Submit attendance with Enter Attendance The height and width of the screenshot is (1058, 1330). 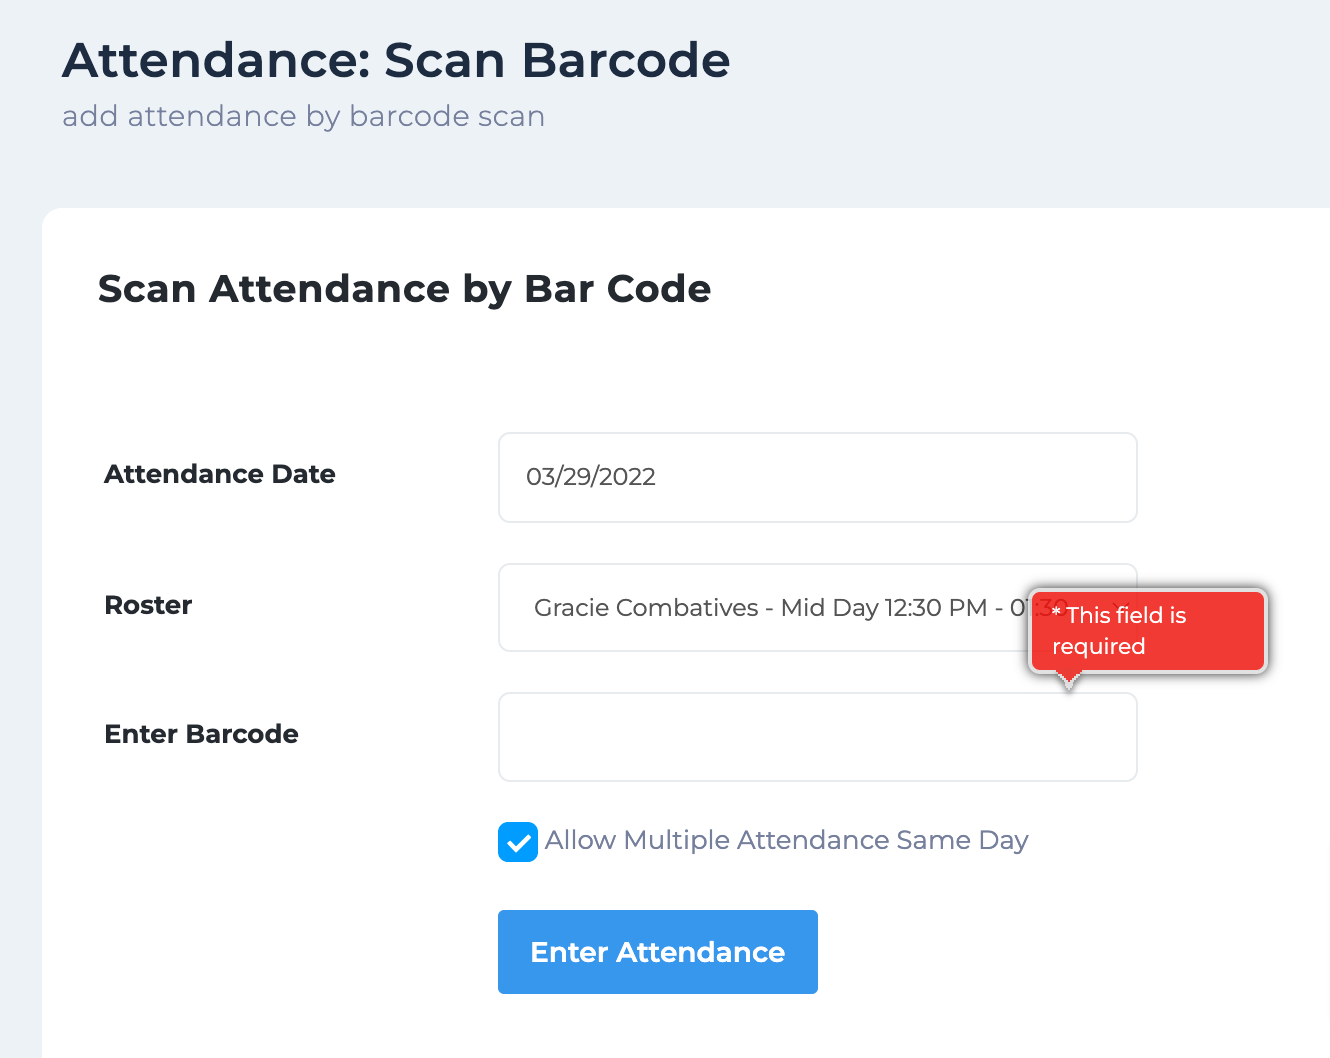(x=657, y=951)
